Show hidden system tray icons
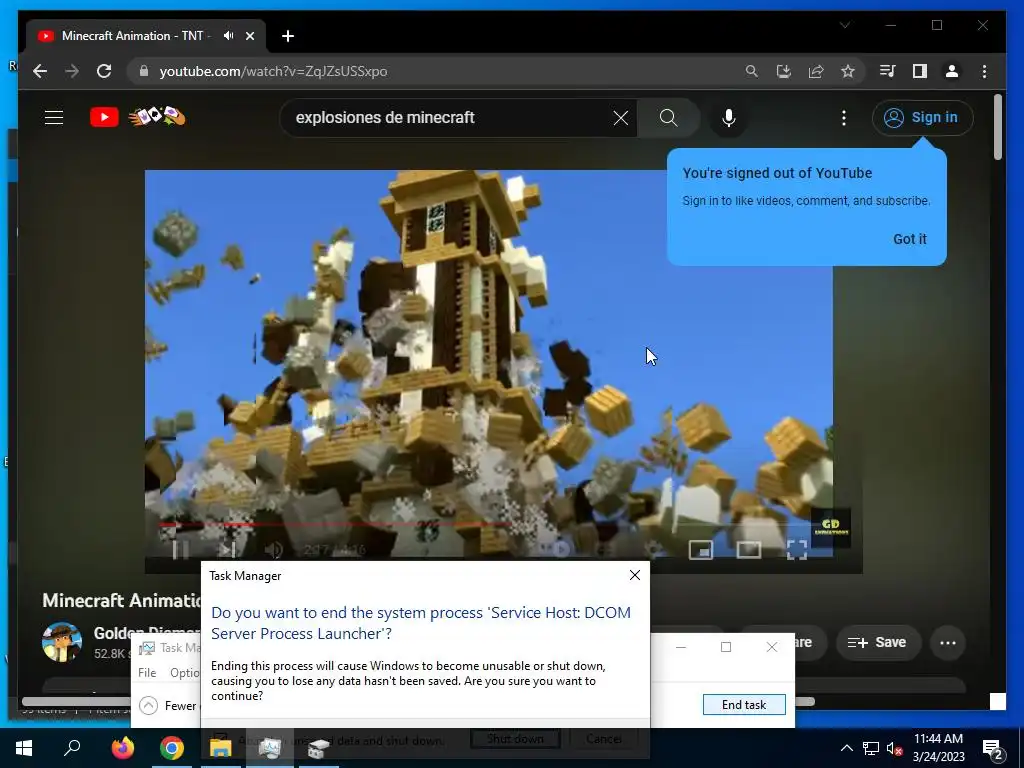The image size is (1024, 768). point(846,748)
